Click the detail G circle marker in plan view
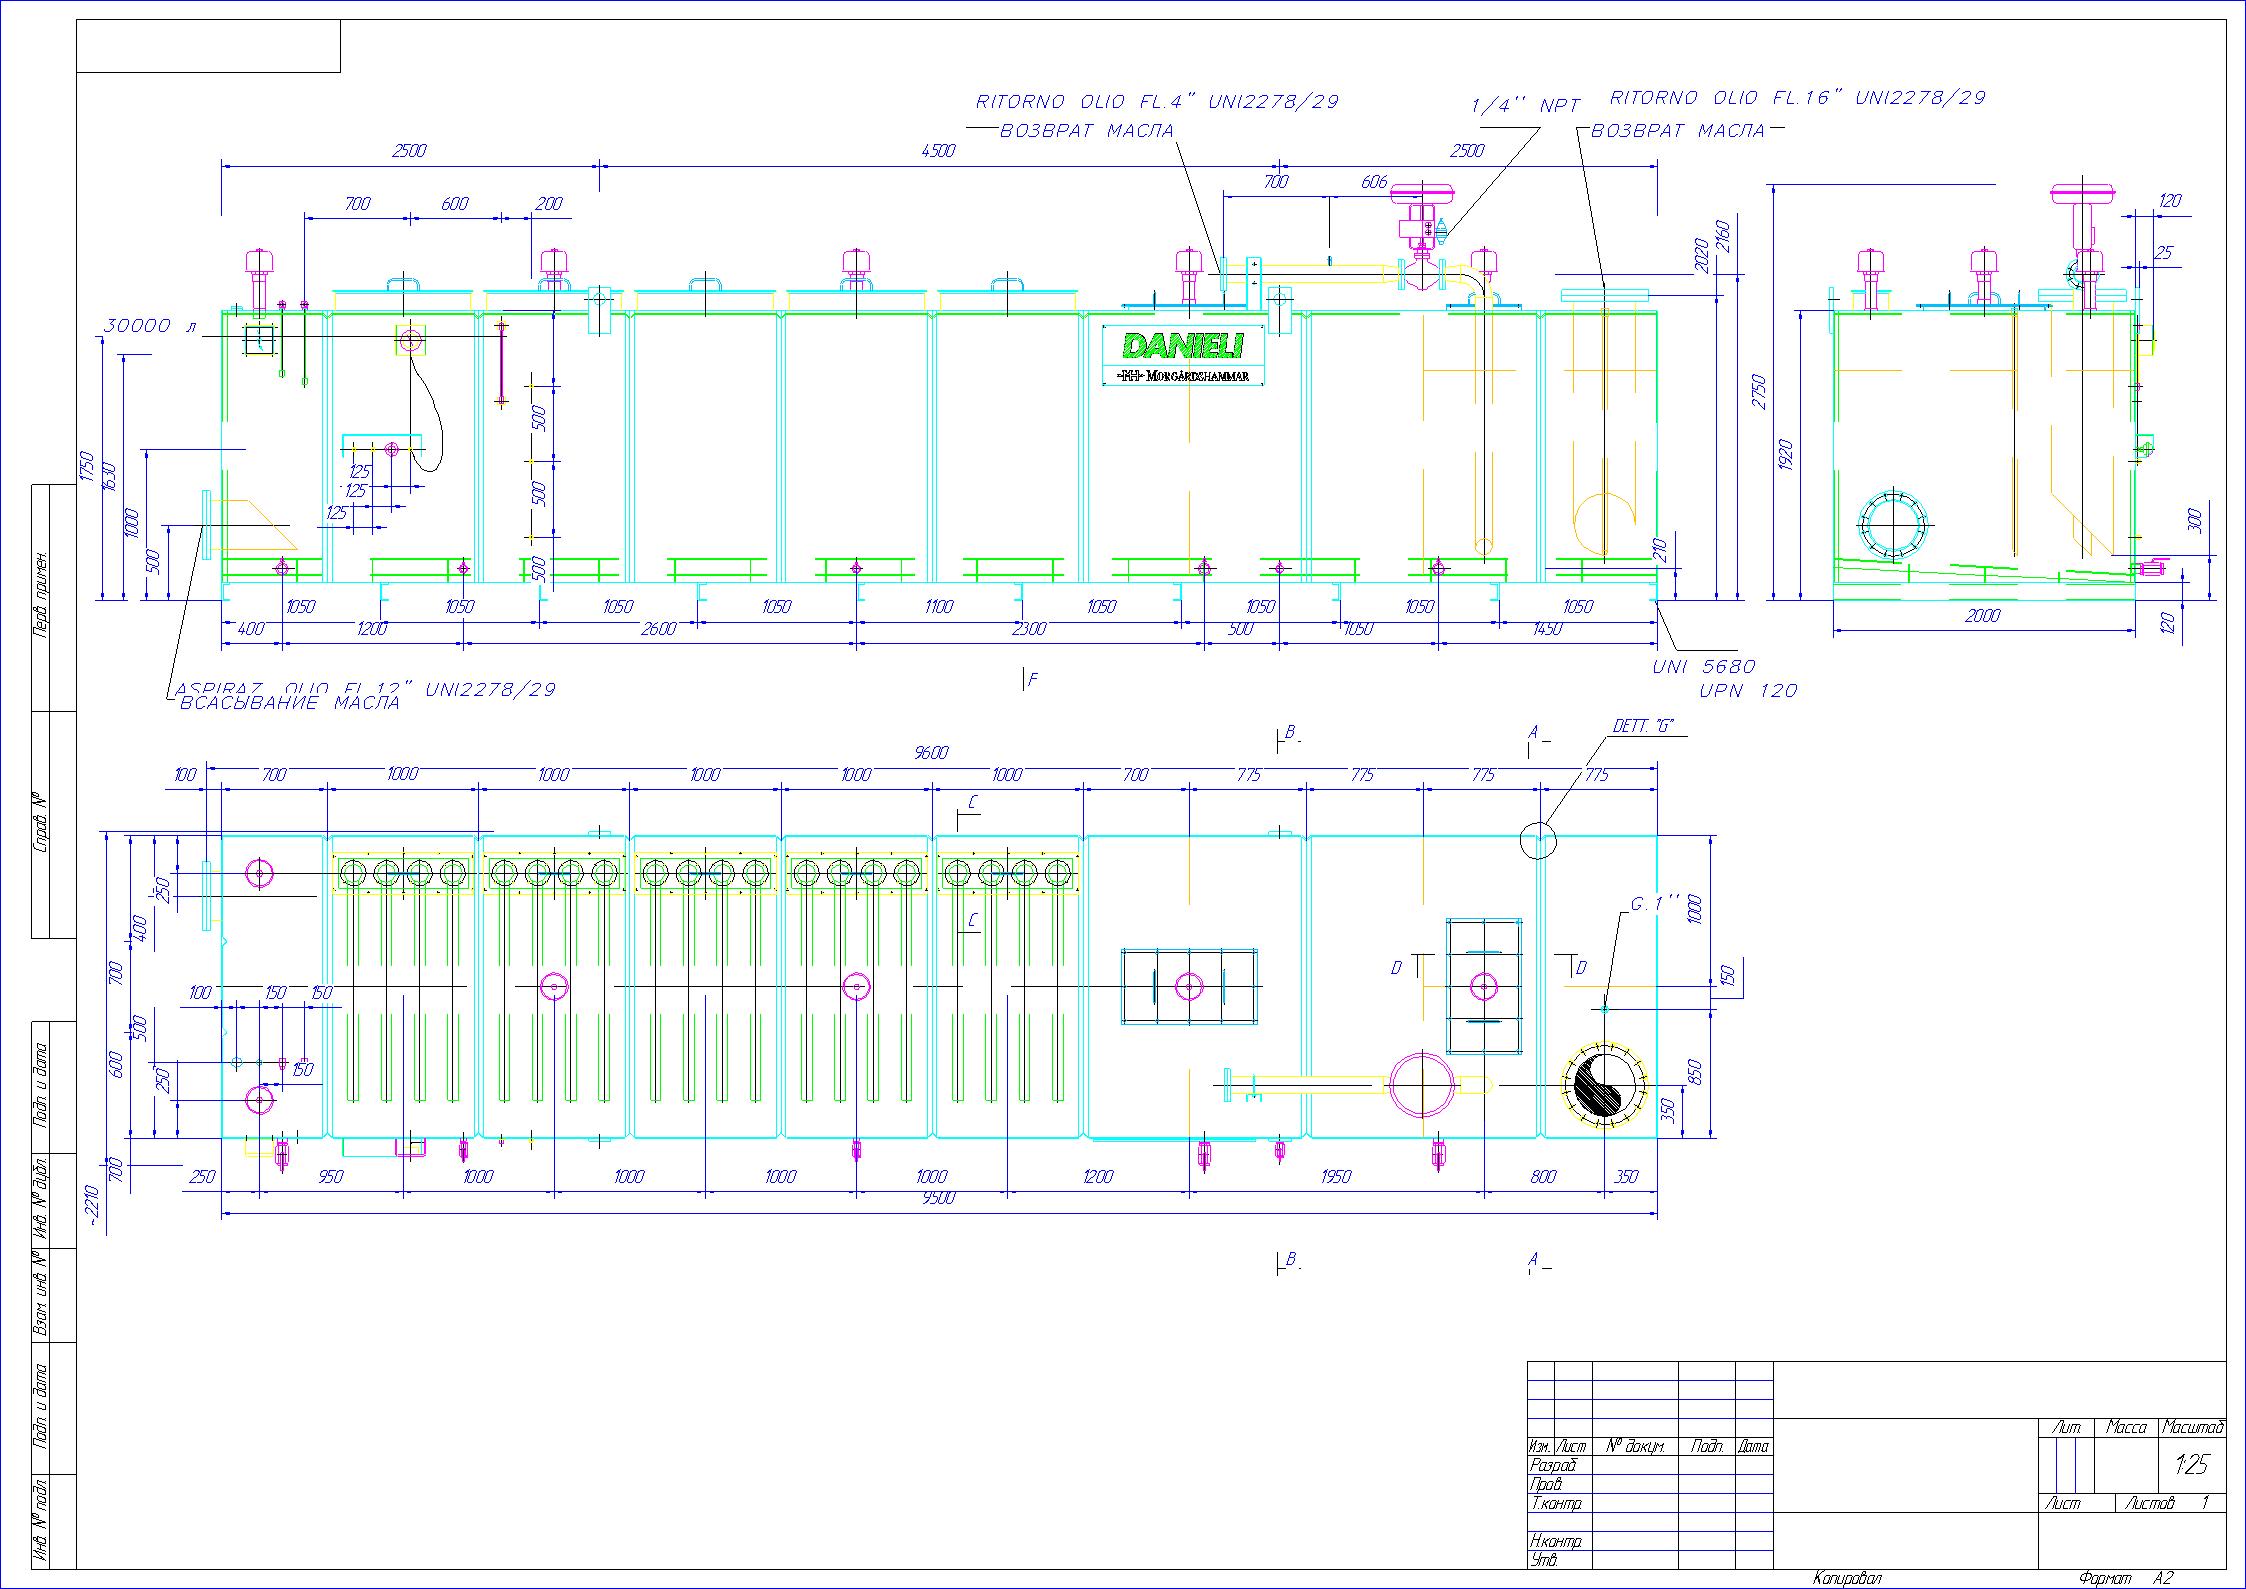Viewport: 2246px width, 1589px height. [1538, 840]
